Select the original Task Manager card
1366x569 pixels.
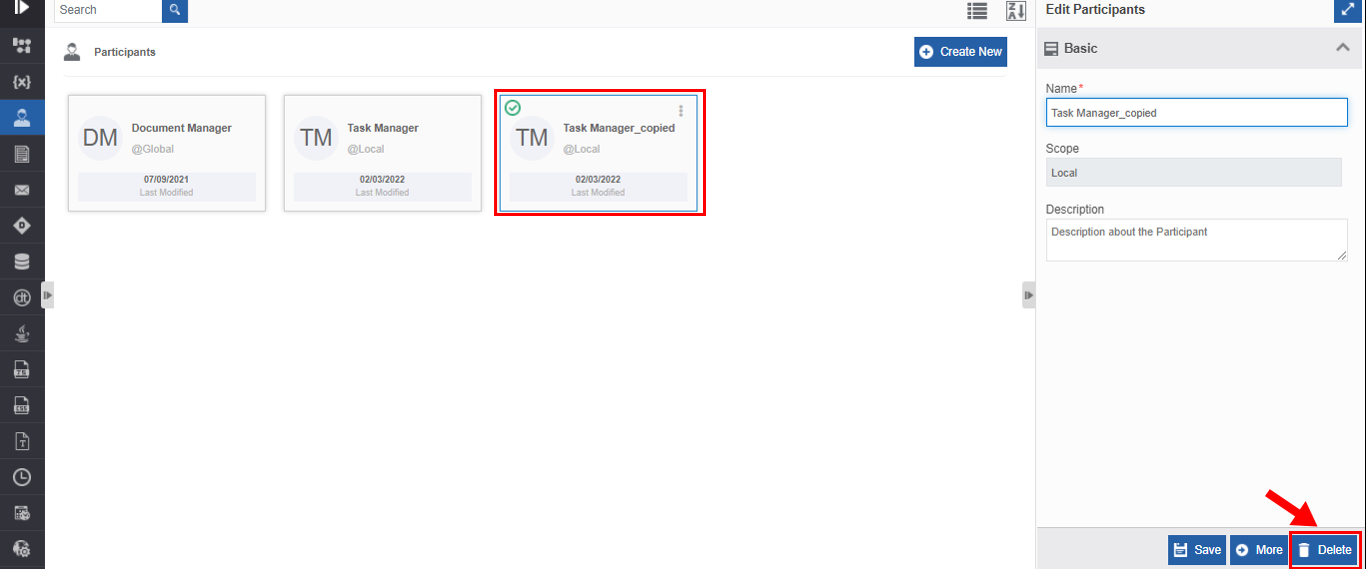click(383, 153)
